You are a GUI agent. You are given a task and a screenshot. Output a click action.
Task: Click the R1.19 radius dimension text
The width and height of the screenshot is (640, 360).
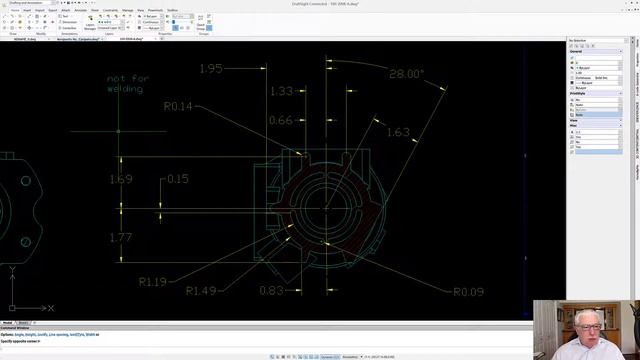coord(153,282)
